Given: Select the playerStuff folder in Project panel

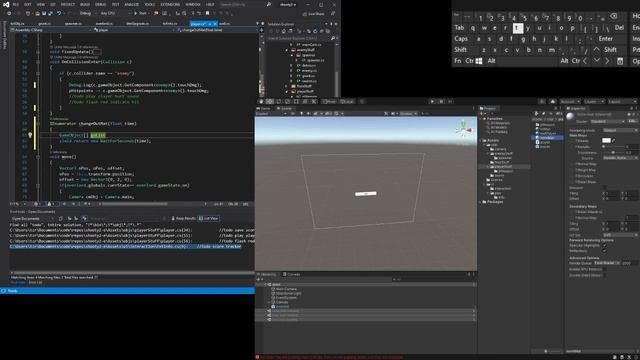Looking at the screenshot, I should [x=503, y=167].
